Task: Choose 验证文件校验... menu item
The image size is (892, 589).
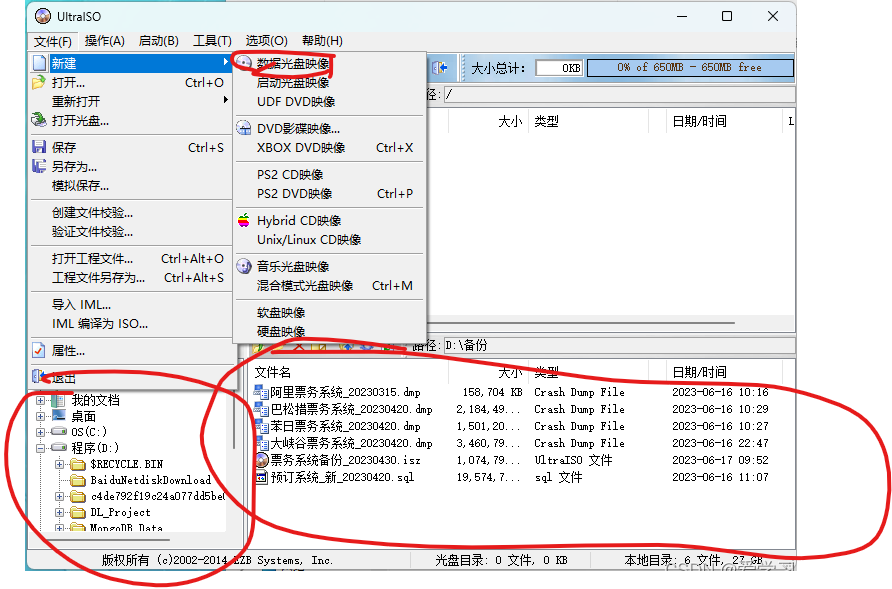Action: tap(131, 232)
